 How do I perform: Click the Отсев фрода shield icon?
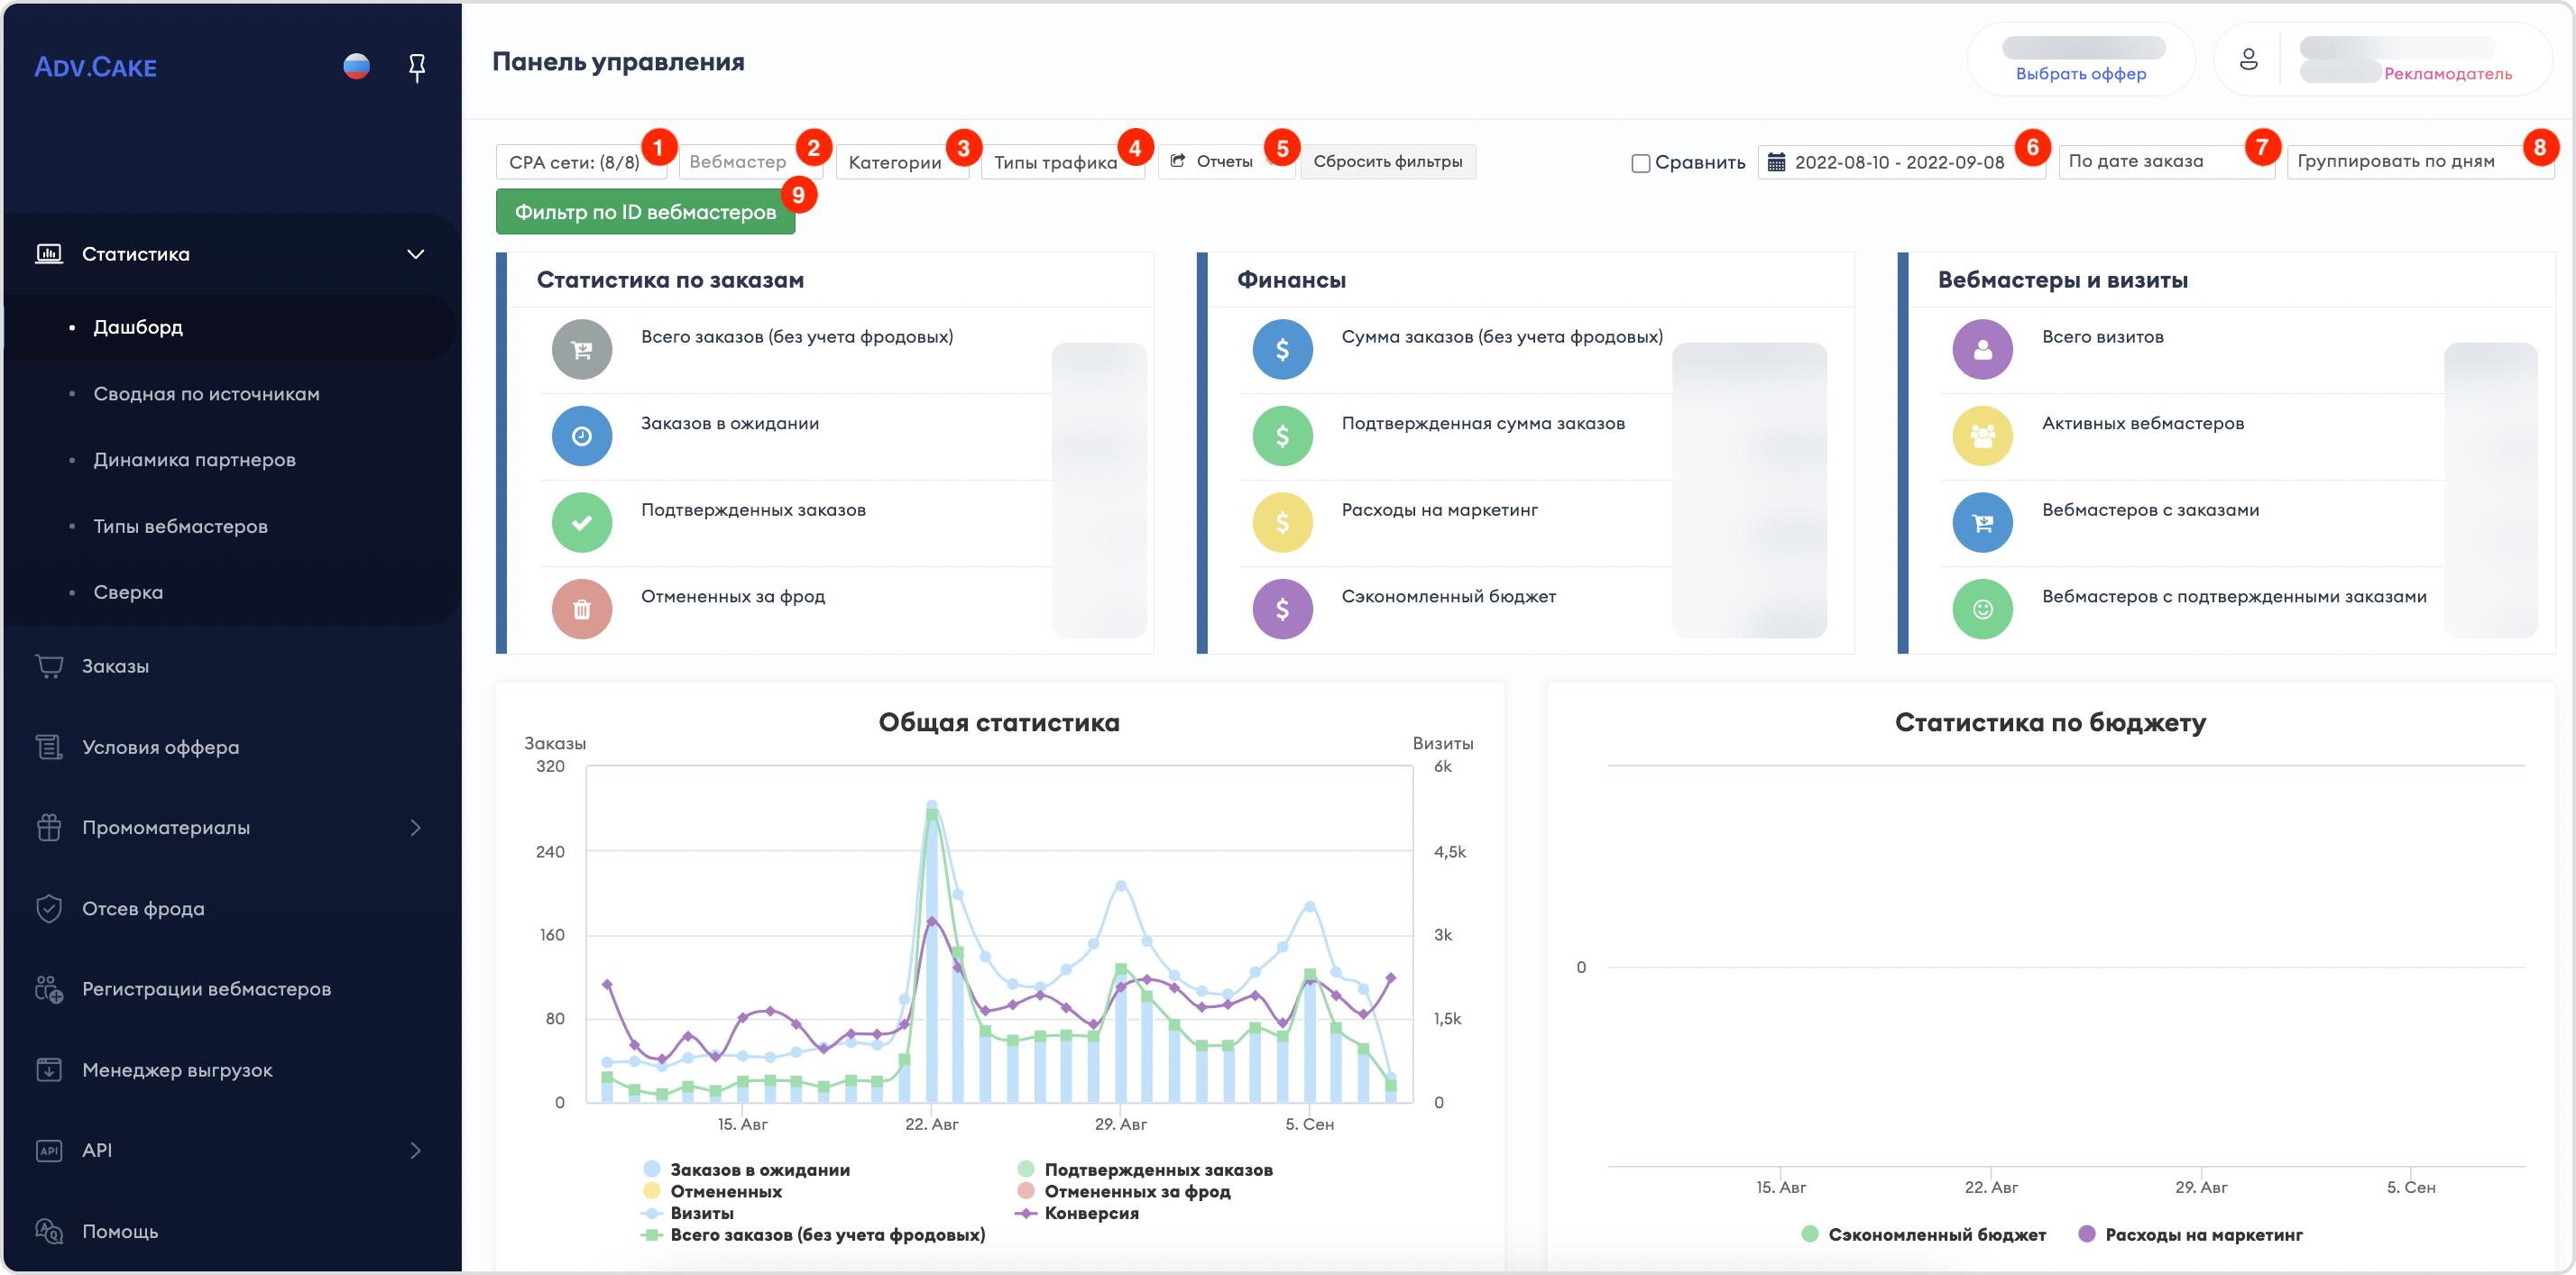coord(49,908)
